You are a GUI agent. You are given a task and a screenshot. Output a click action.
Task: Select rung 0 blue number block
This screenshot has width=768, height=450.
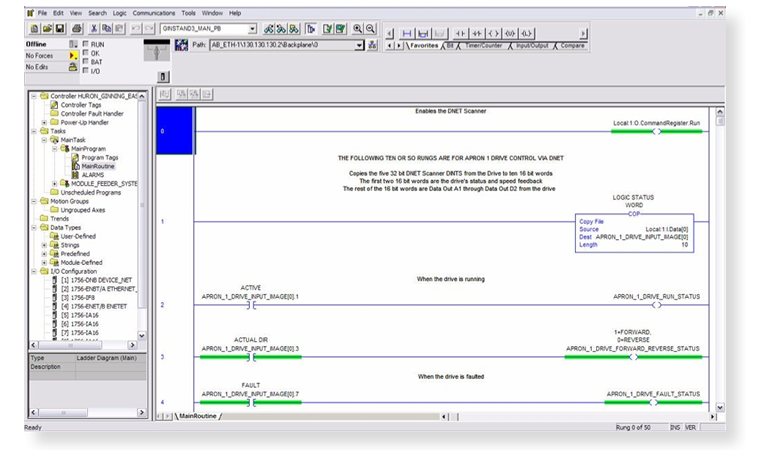[x=174, y=131]
